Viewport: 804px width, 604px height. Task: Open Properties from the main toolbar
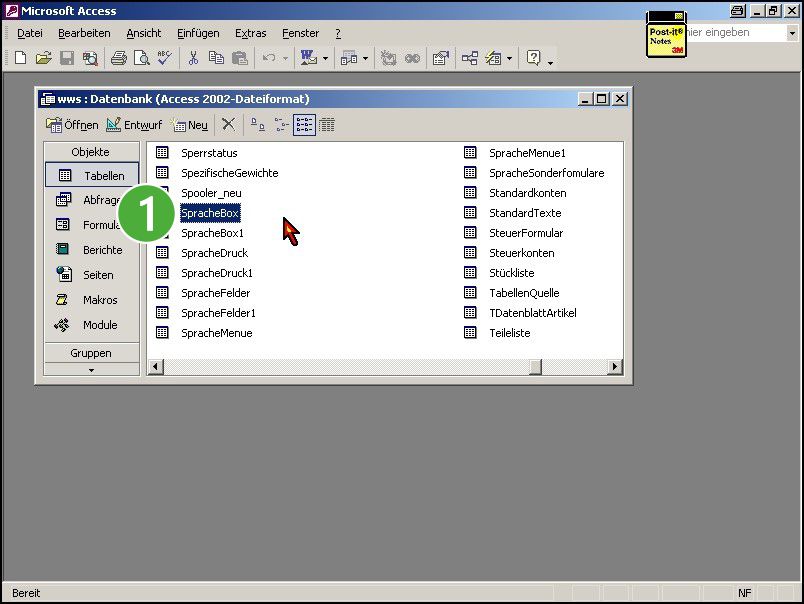(440, 58)
